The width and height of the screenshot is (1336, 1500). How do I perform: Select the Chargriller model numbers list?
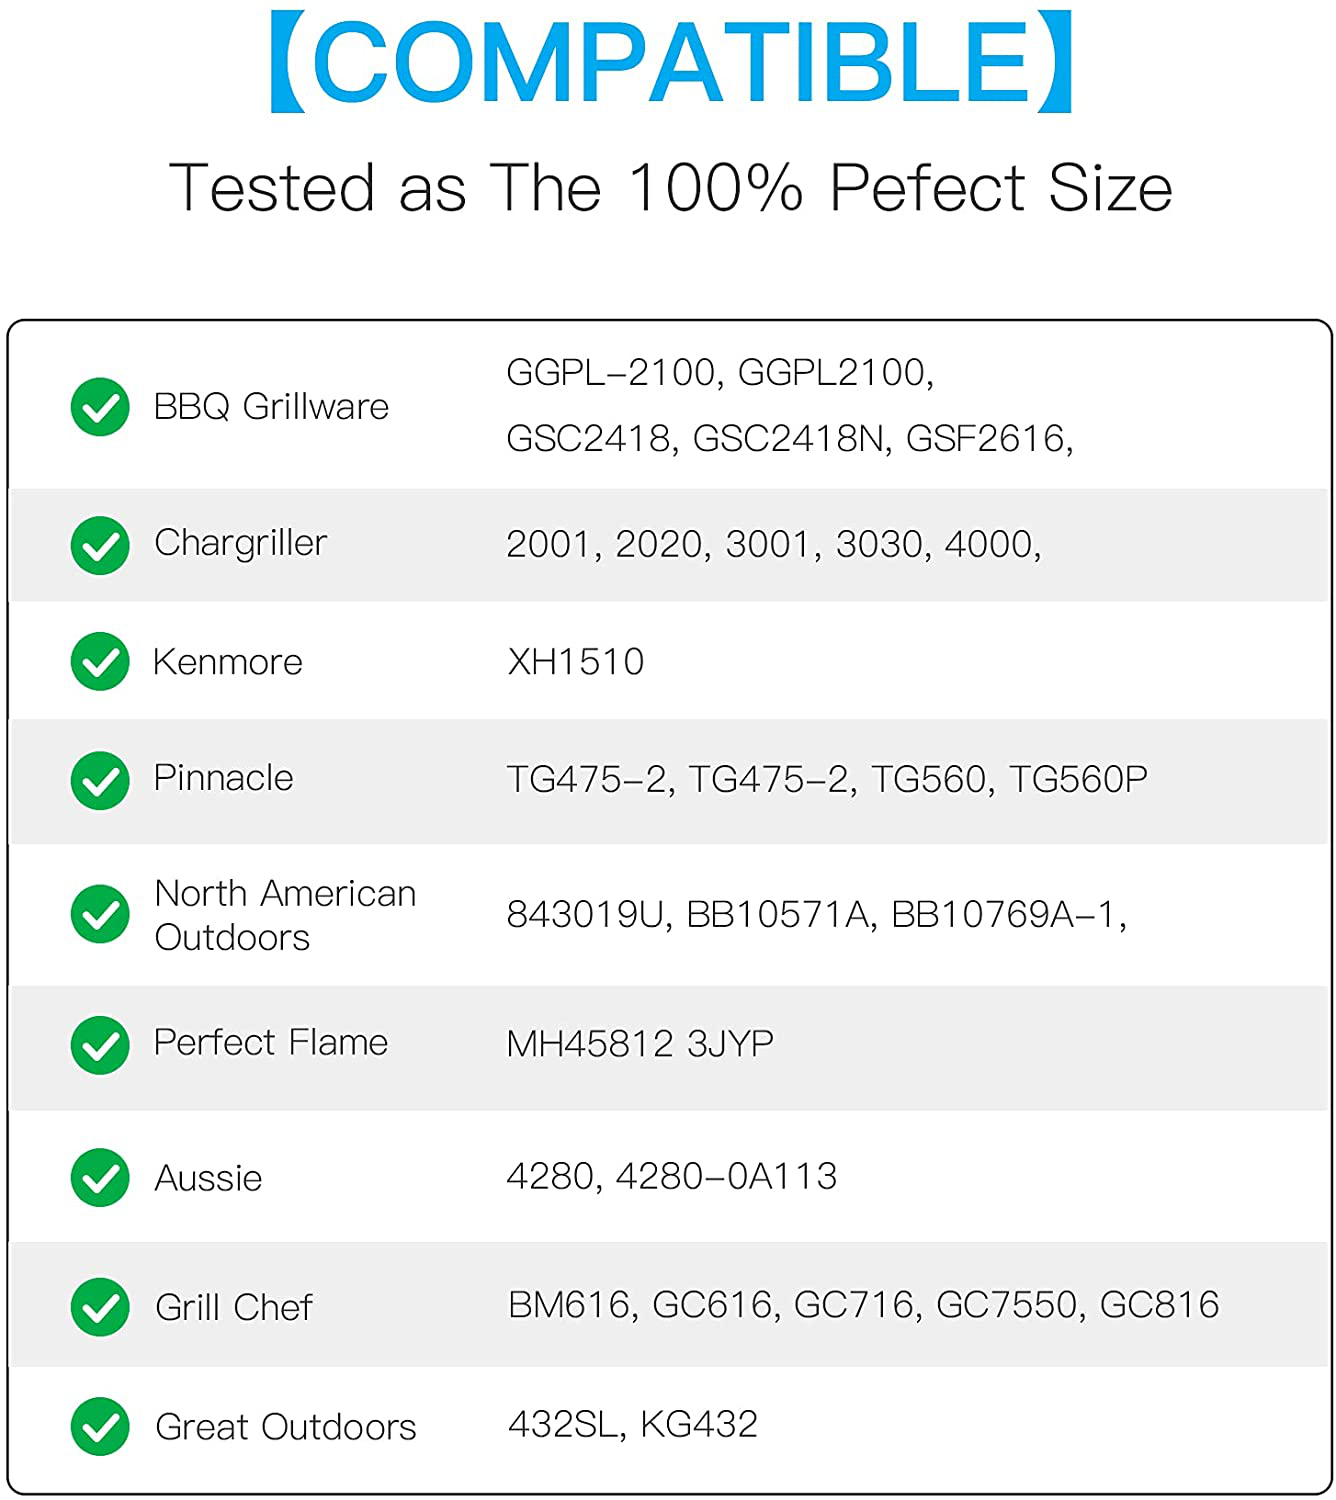(774, 545)
